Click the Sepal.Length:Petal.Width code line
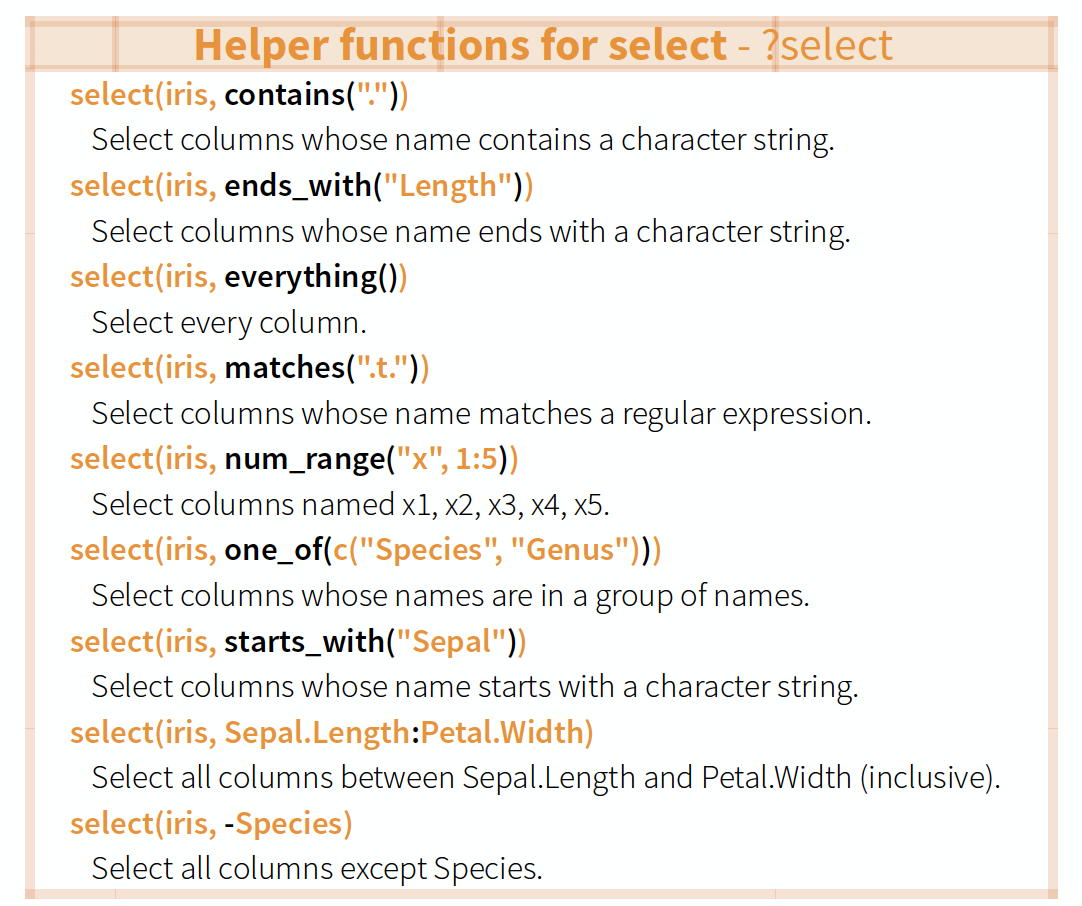The image size is (1082, 906). coord(331,732)
